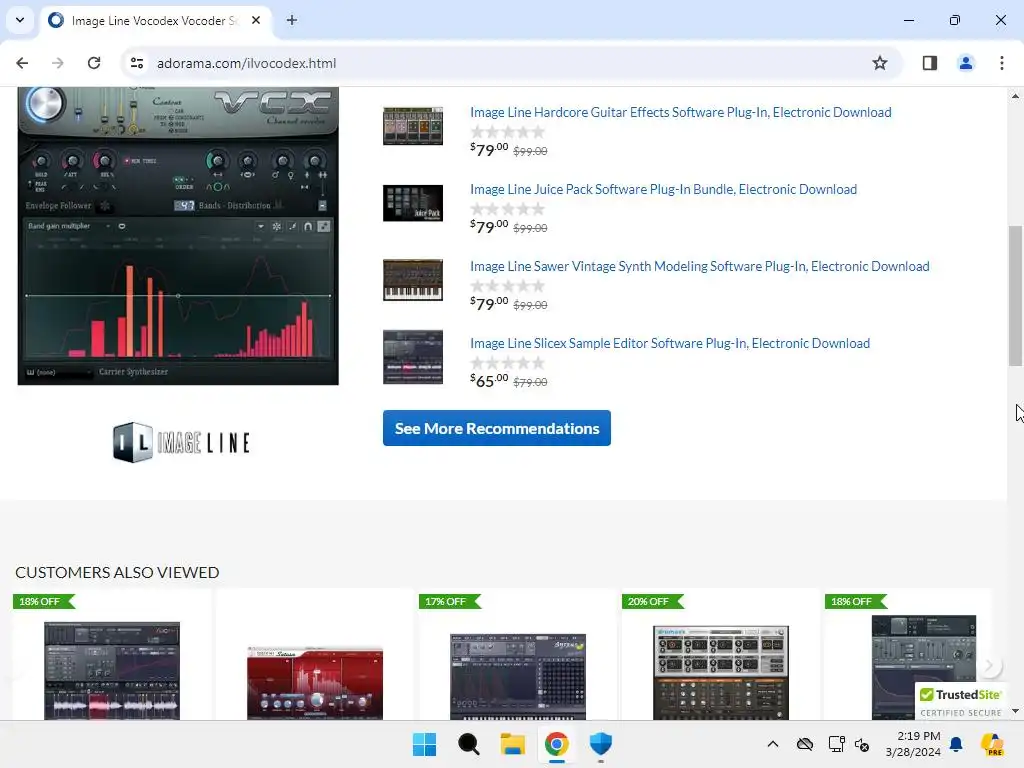Open the clock and date panel
Image resolution: width=1024 pixels, height=768 pixels.
[x=913, y=744]
